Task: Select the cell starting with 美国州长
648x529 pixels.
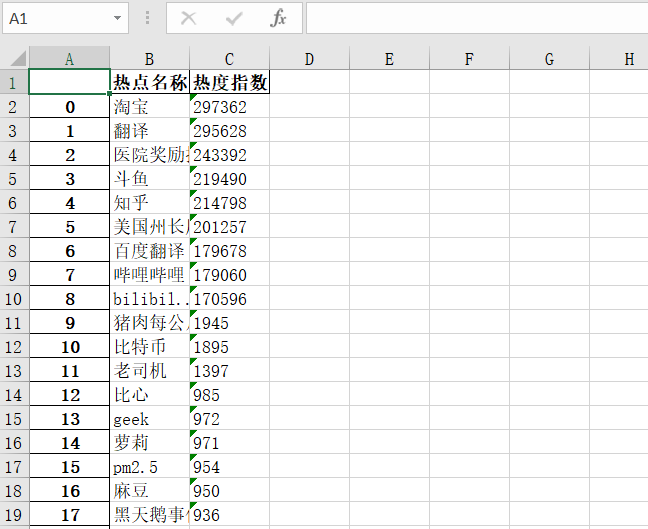Action: (150, 226)
